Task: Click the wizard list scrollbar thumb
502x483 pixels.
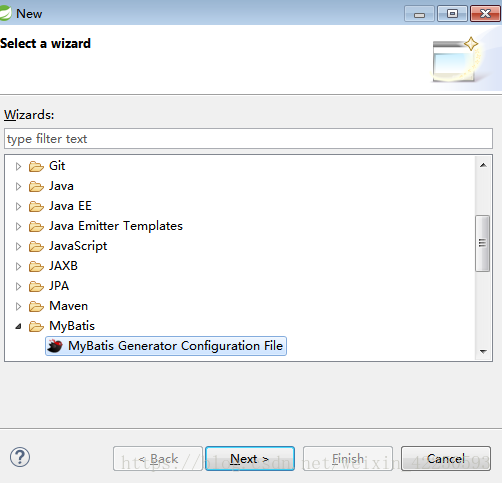Action: click(x=482, y=243)
